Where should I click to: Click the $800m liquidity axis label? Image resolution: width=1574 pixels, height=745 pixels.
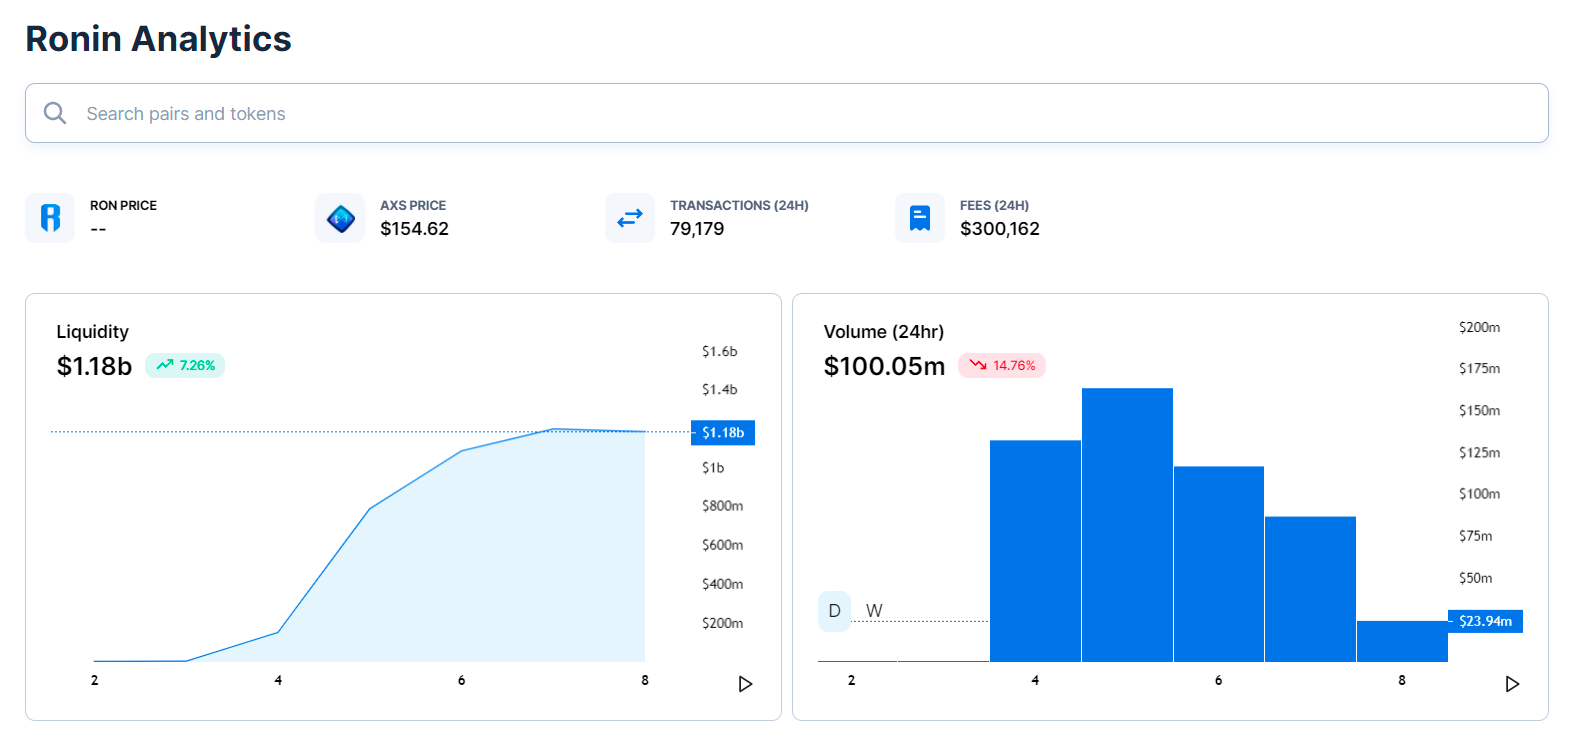click(722, 506)
